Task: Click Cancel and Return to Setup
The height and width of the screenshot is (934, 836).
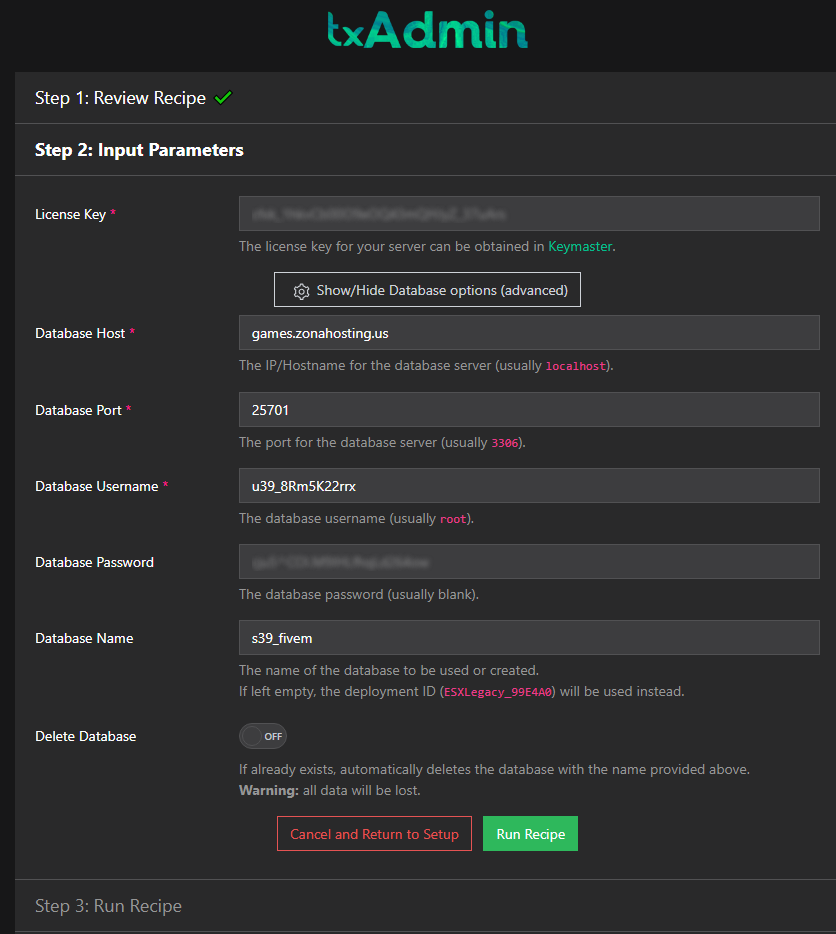Action: (x=374, y=834)
